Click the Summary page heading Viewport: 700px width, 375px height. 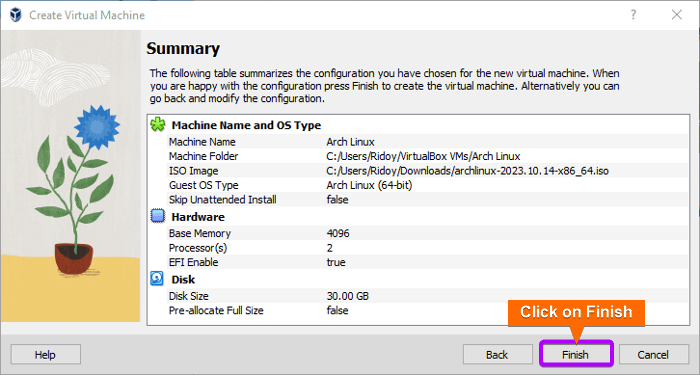pyautogui.click(x=183, y=48)
